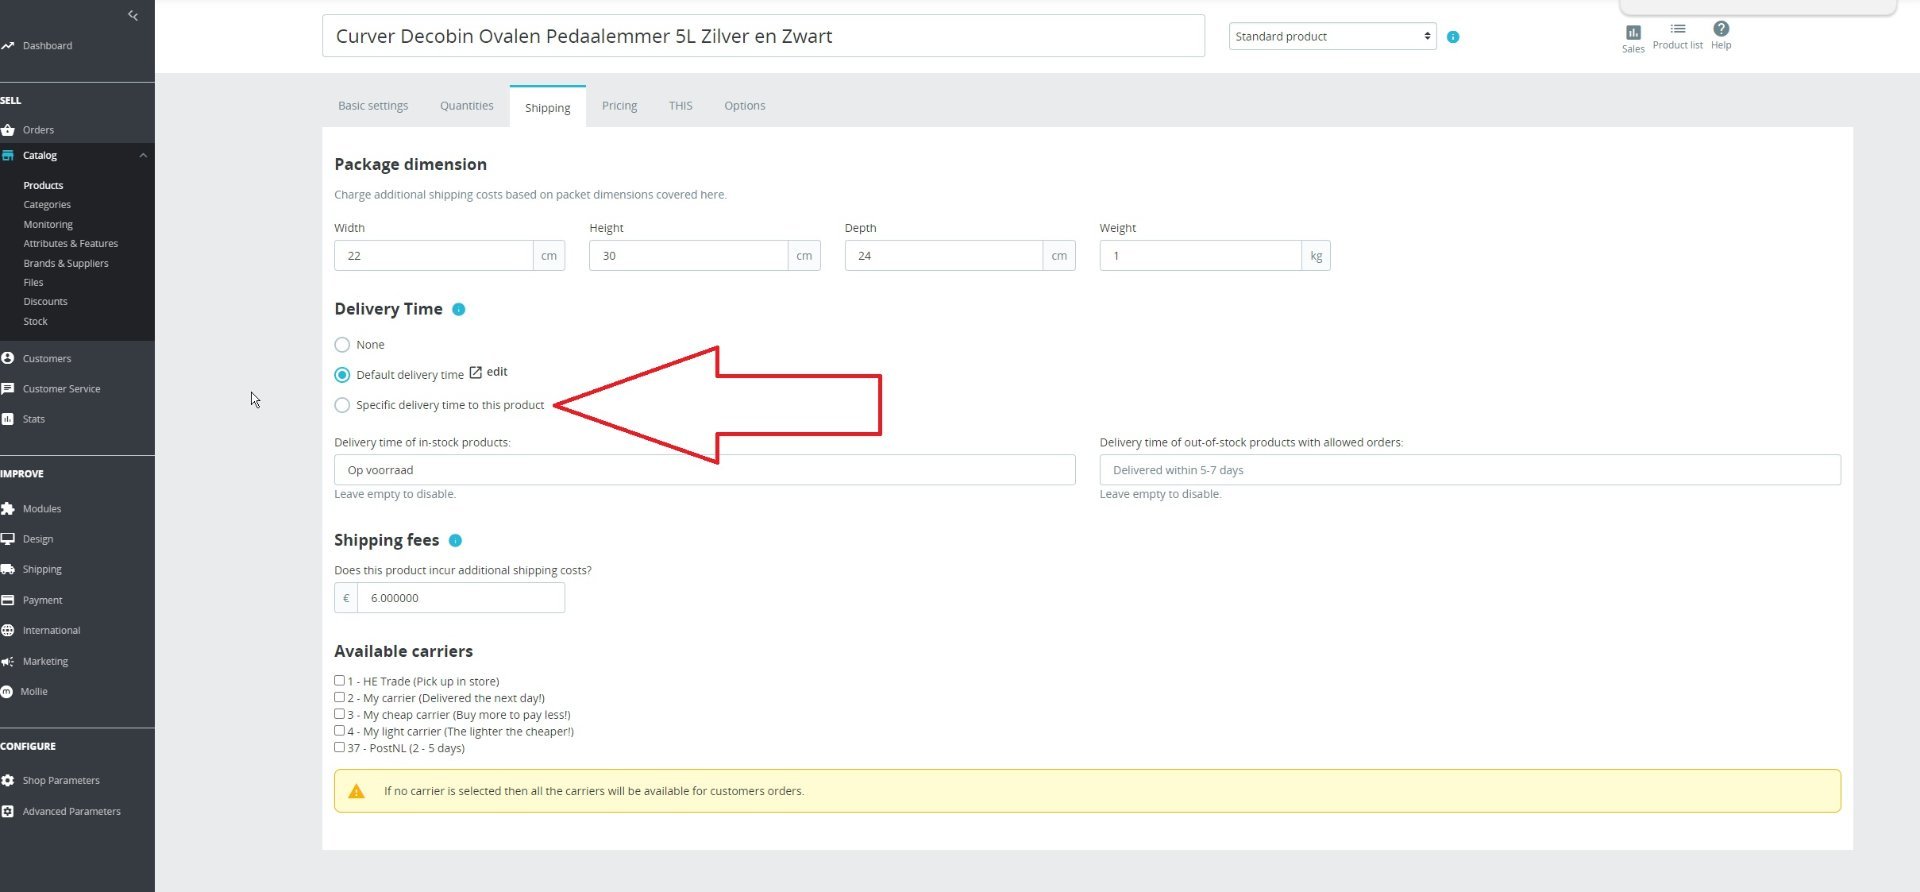The width and height of the screenshot is (1920, 892).
Task: Click the out-of-stock delivery time field
Action: 1470,470
